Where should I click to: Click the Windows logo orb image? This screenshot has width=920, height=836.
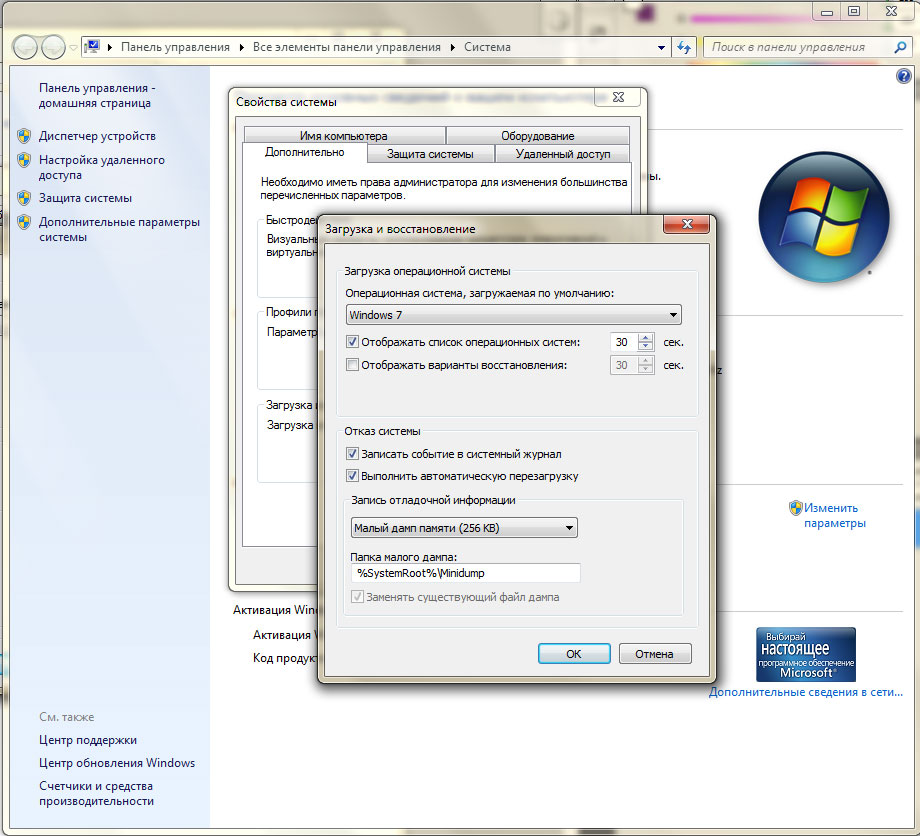824,217
